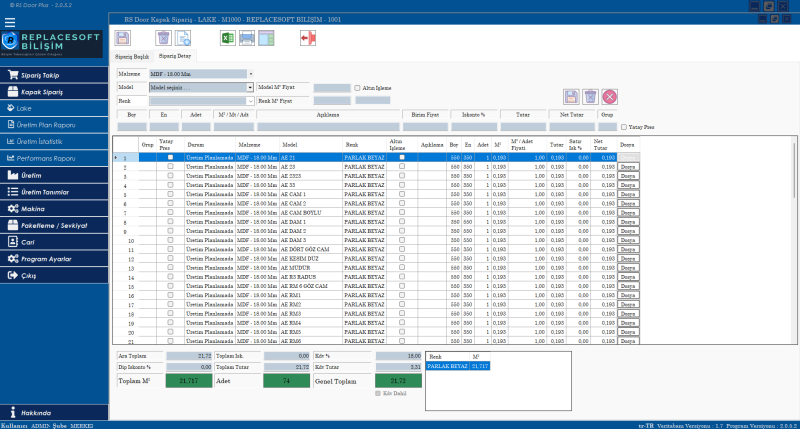Image resolution: width=800 pixels, height=429 pixels.
Task: Select the AE RM 6 GÖZ CAM model cell
Action: [311, 286]
